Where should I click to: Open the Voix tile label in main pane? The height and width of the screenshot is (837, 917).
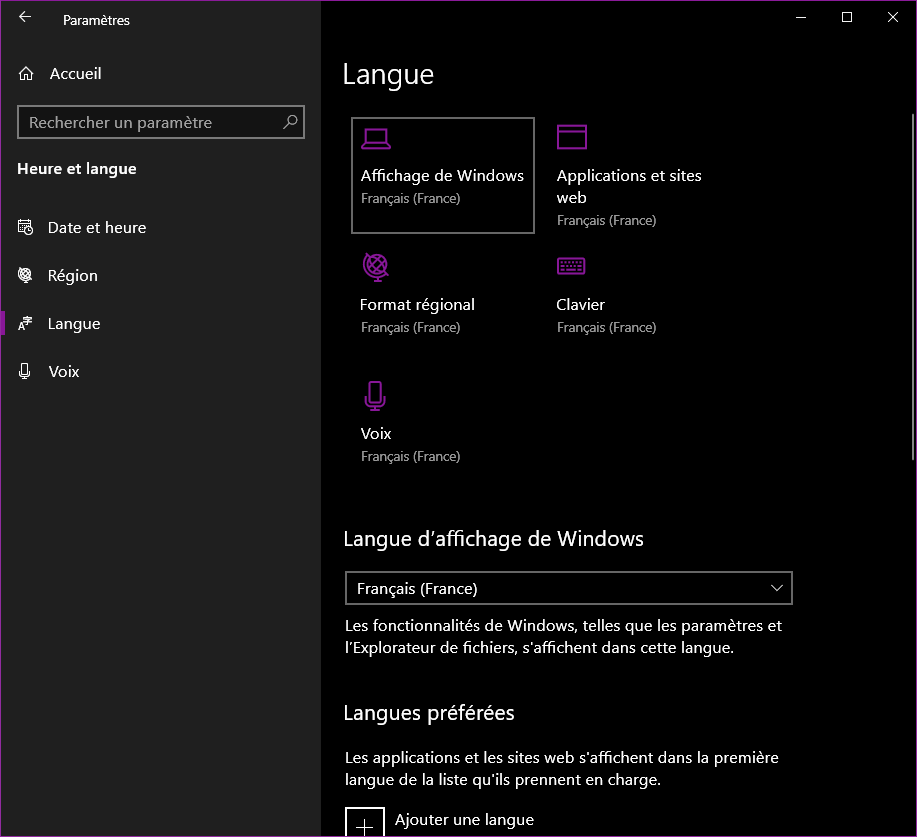375,433
